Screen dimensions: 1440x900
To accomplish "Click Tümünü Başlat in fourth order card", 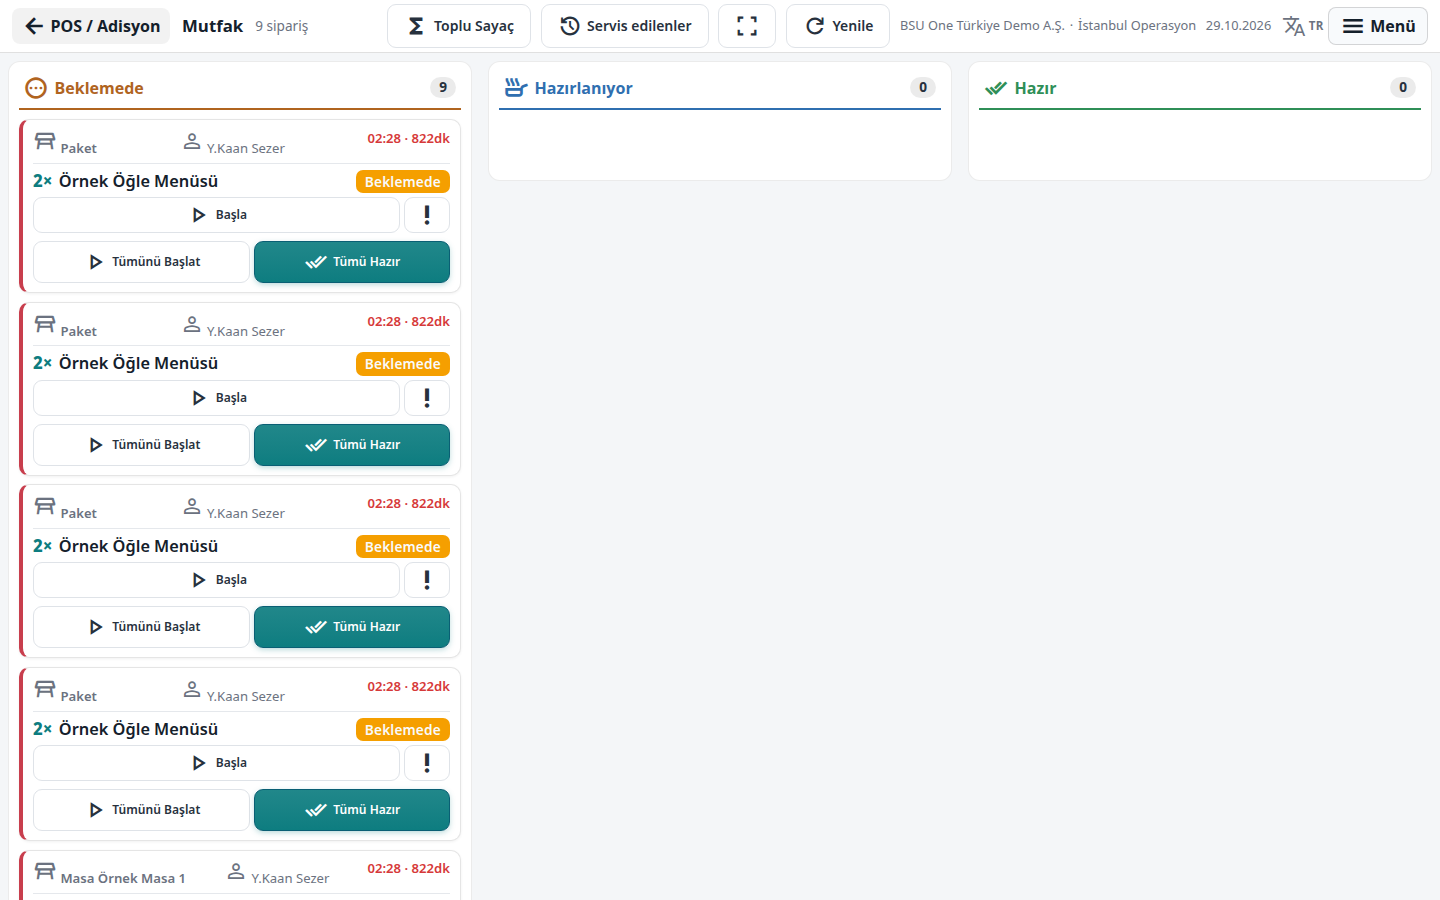I will [141, 810].
